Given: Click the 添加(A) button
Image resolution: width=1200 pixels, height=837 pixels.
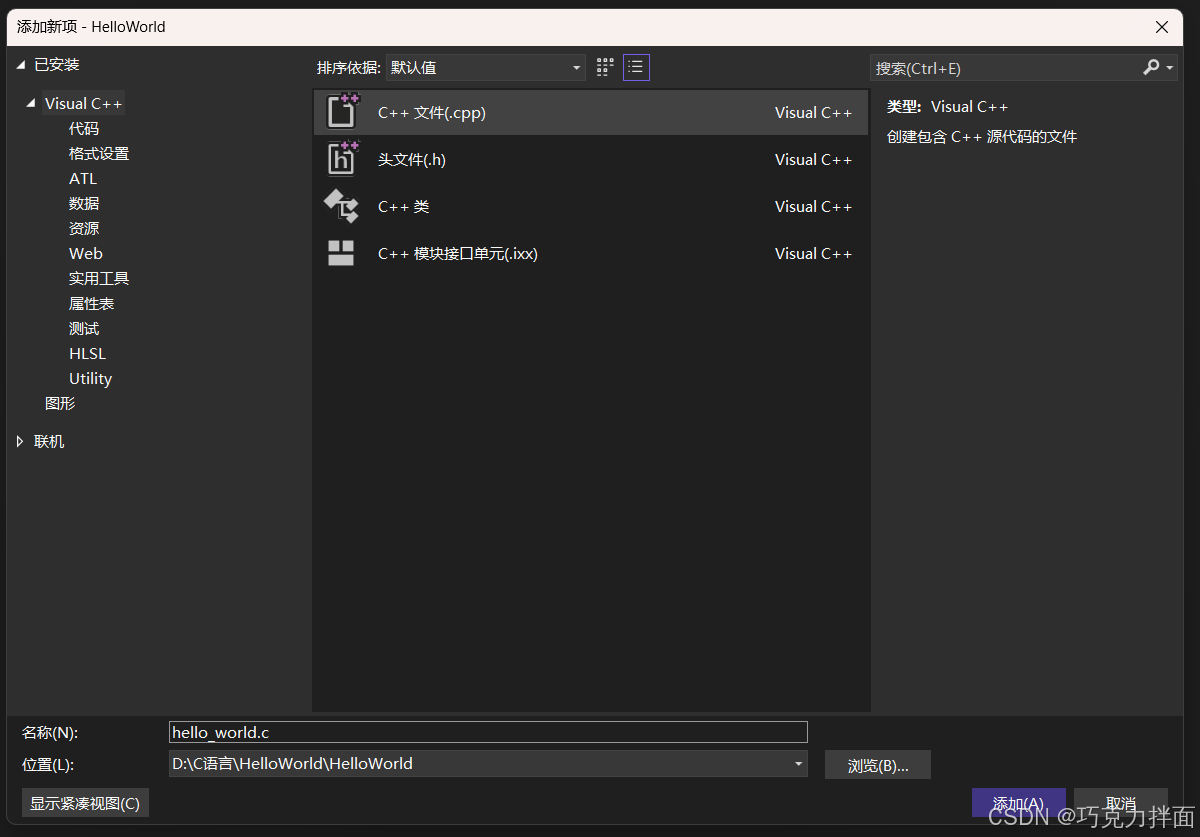Looking at the screenshot, I should 1018,804.
